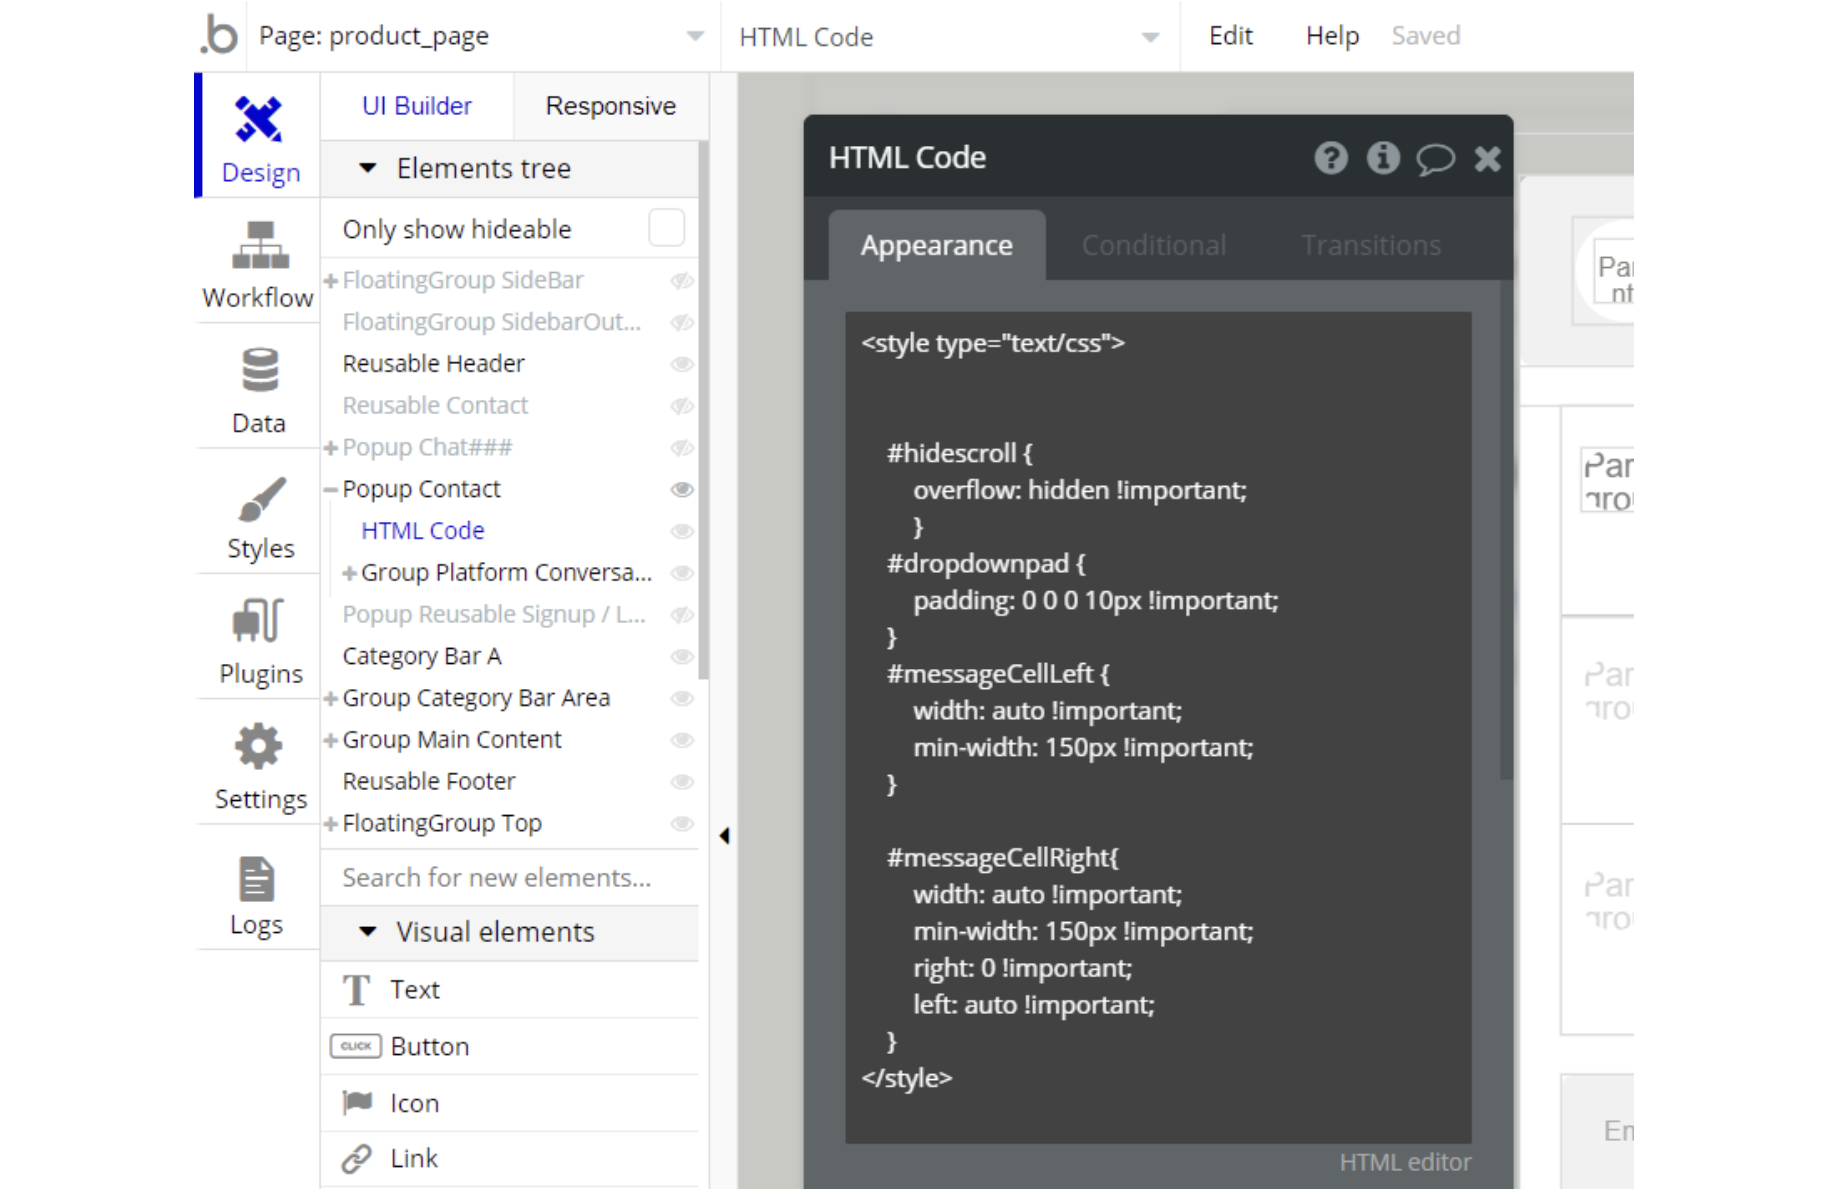Image resolution: width=1830 pixels, height=1196 pixels.
Task: Open the Workflow section icon
Action: 259,246
